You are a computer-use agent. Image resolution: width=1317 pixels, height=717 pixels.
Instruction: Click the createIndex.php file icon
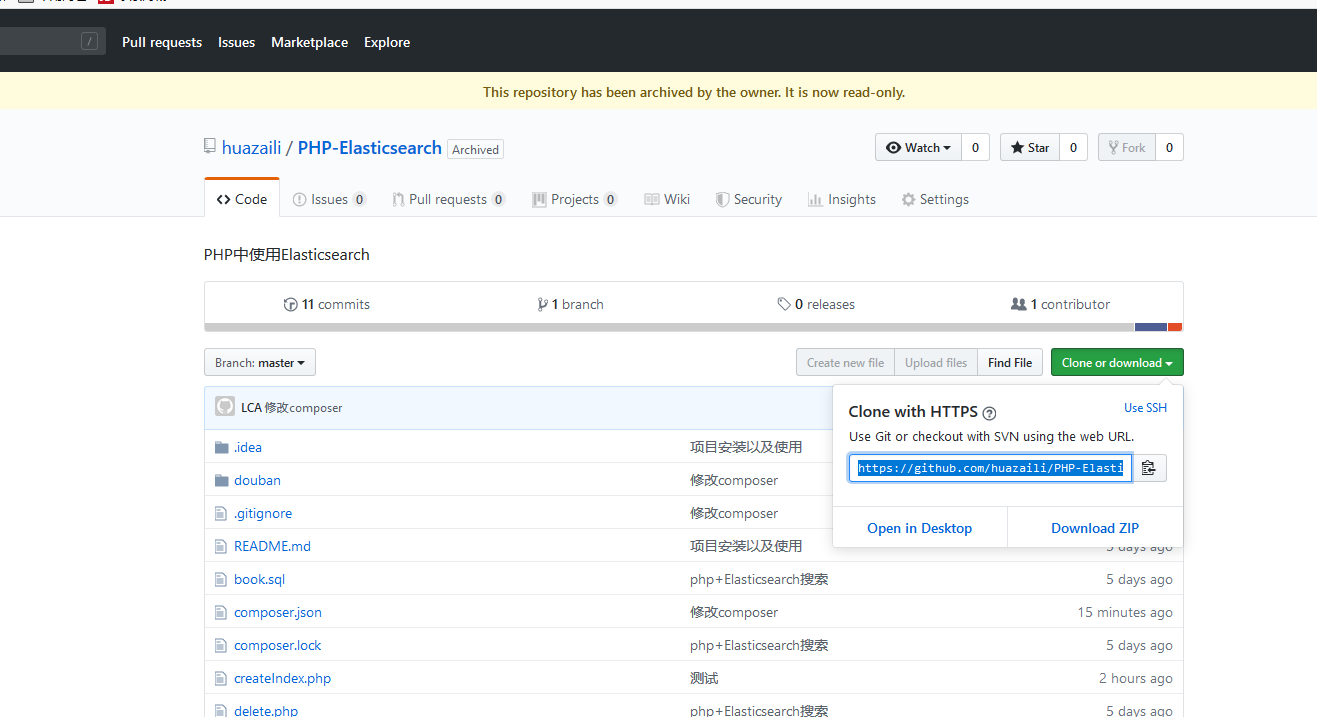pos(221,678)
